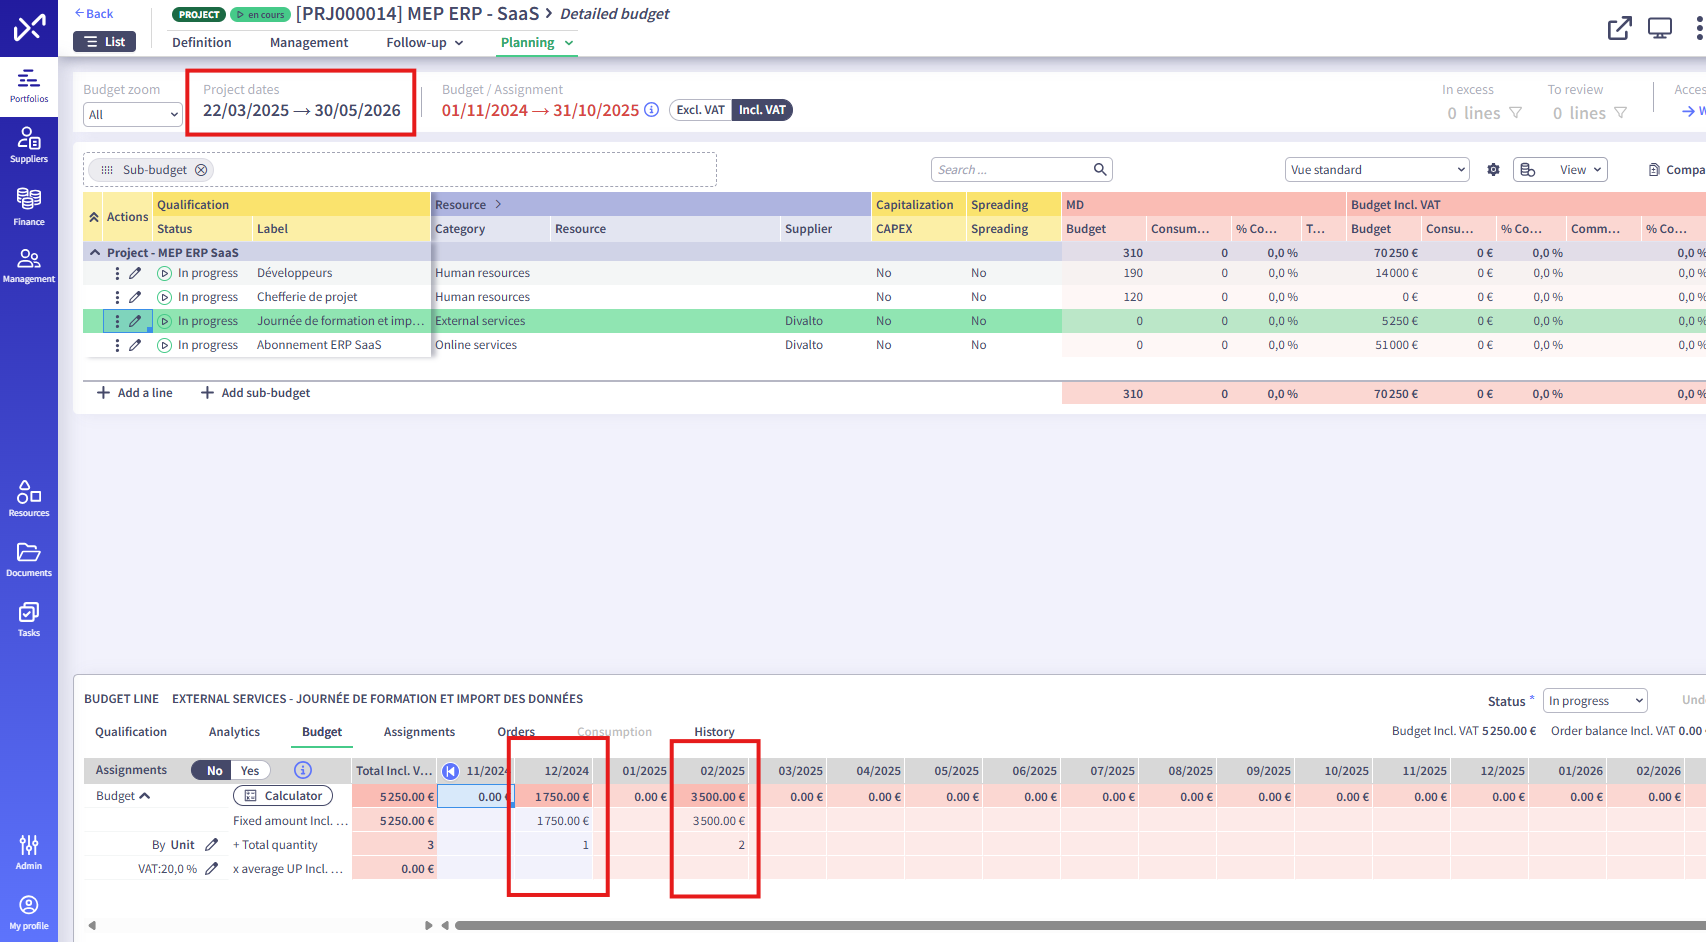This screenshot has width=1706, height=942.
Task: Switch to the Analytics tab
Action: 234,732
